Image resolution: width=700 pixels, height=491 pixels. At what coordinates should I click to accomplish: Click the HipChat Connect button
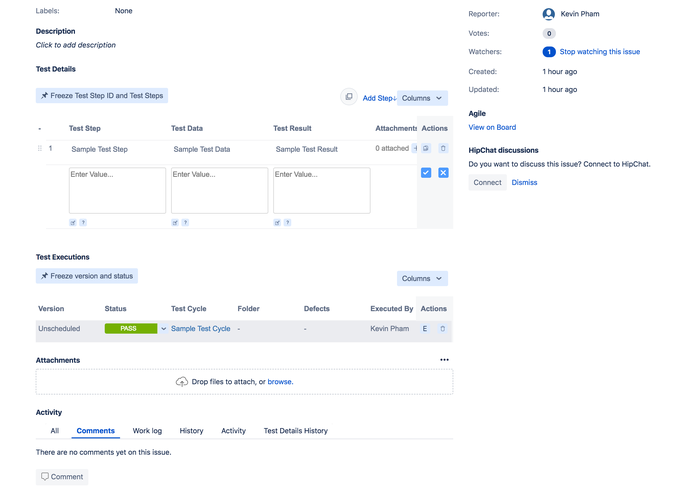click(x=488, y=183)
